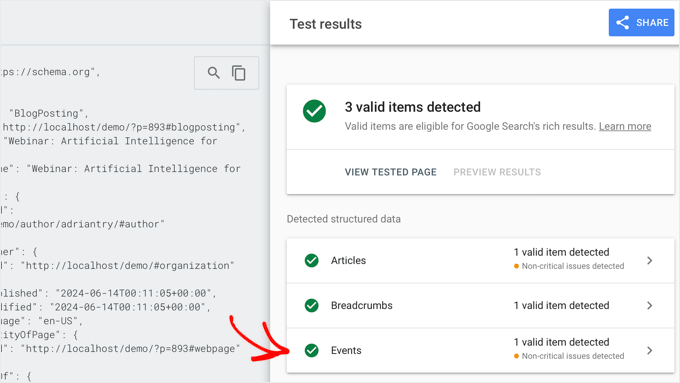Select the Articles structured data item
The height and width of the screenshot is (383, 680).
(480, 260)
